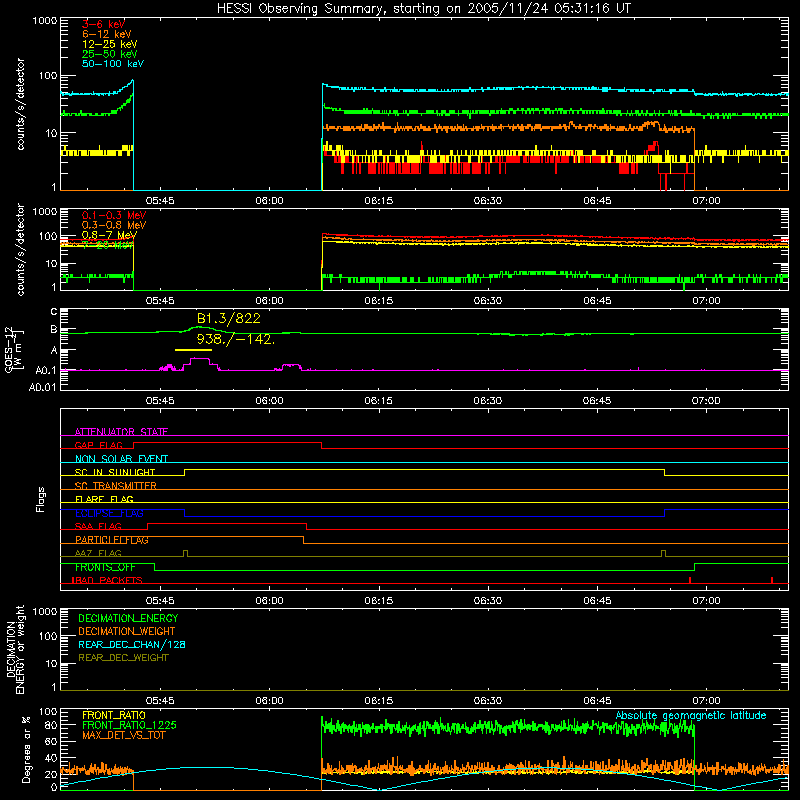This screenshot has width=800, height=800.
Task: Click the 07:00 tick label under Flags panel
Action: (x=706, y=601)
